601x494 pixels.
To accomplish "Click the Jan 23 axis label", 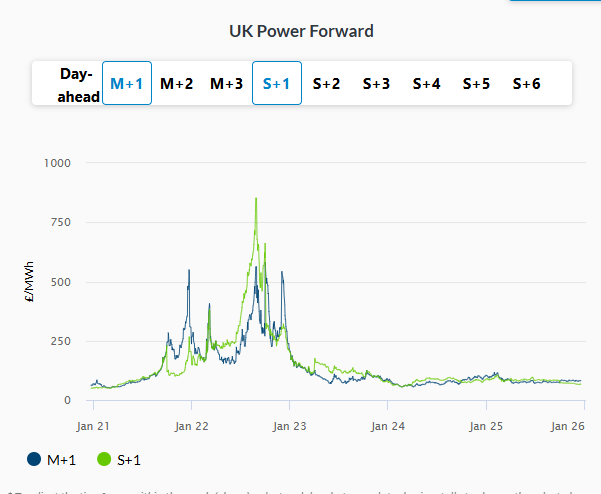I will [289, 425].
